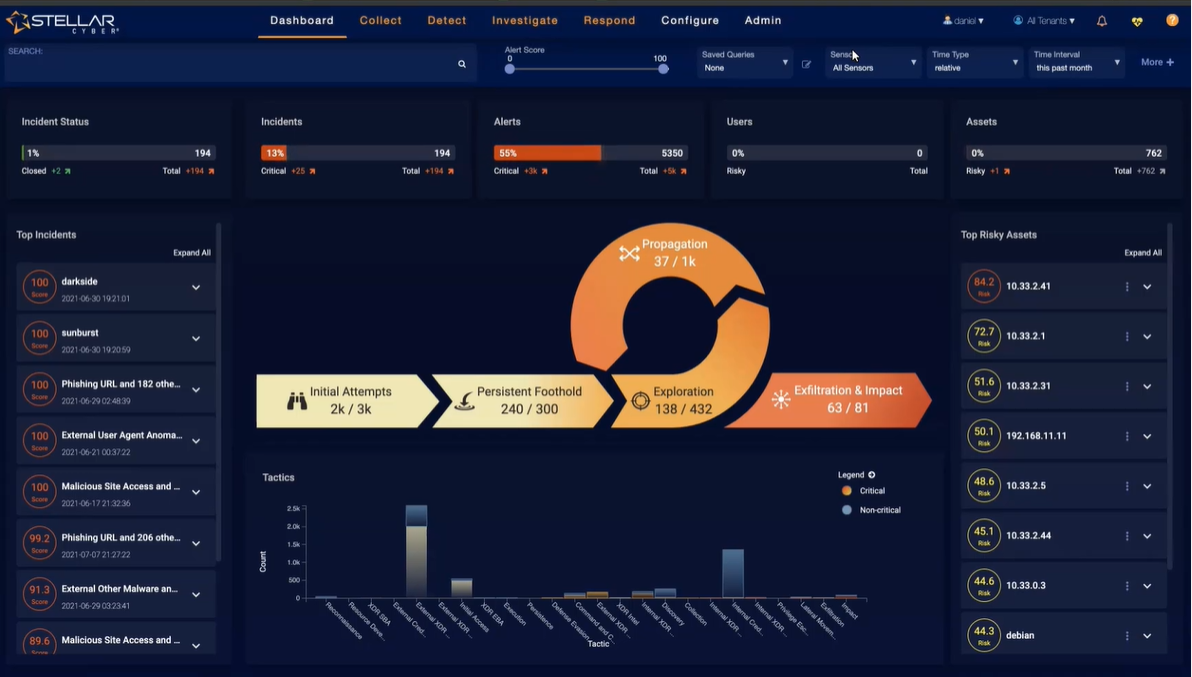Open the help question mark icon

click(x=1172, y=21)
